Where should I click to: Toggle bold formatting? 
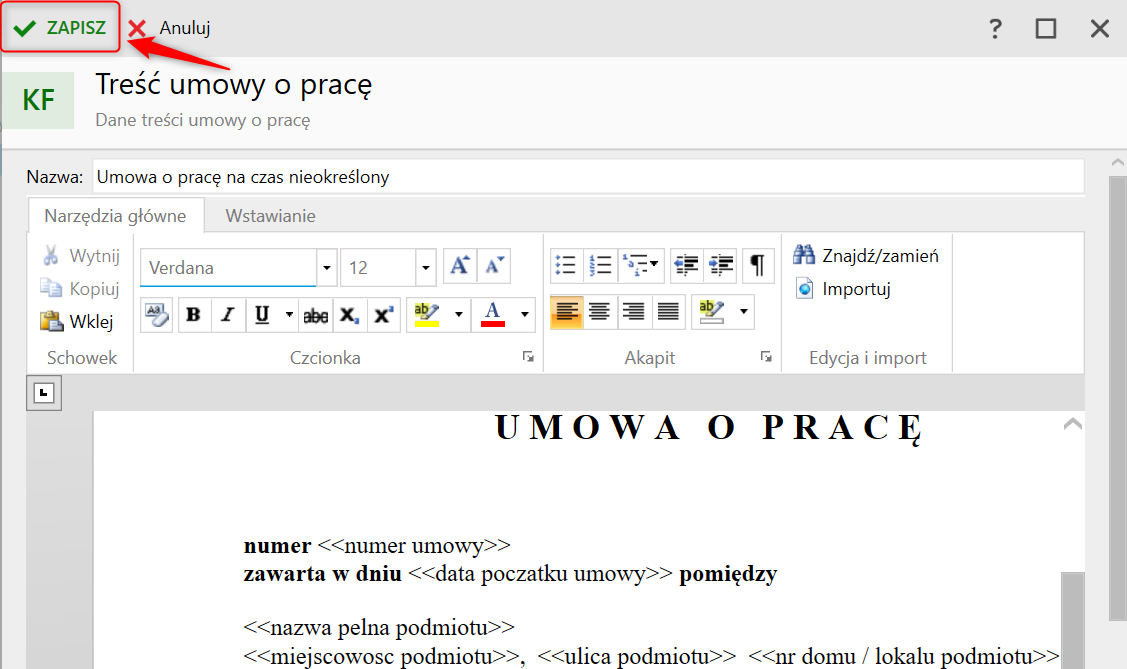193,315
